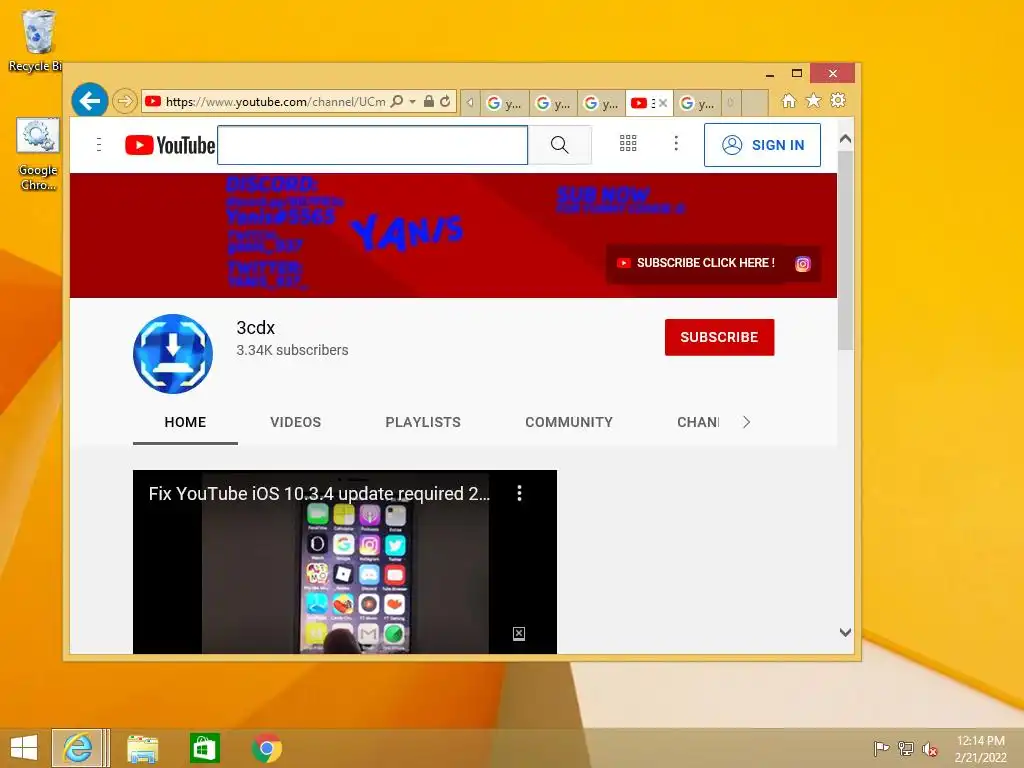Close the active YouTube tab

(663, 103)
